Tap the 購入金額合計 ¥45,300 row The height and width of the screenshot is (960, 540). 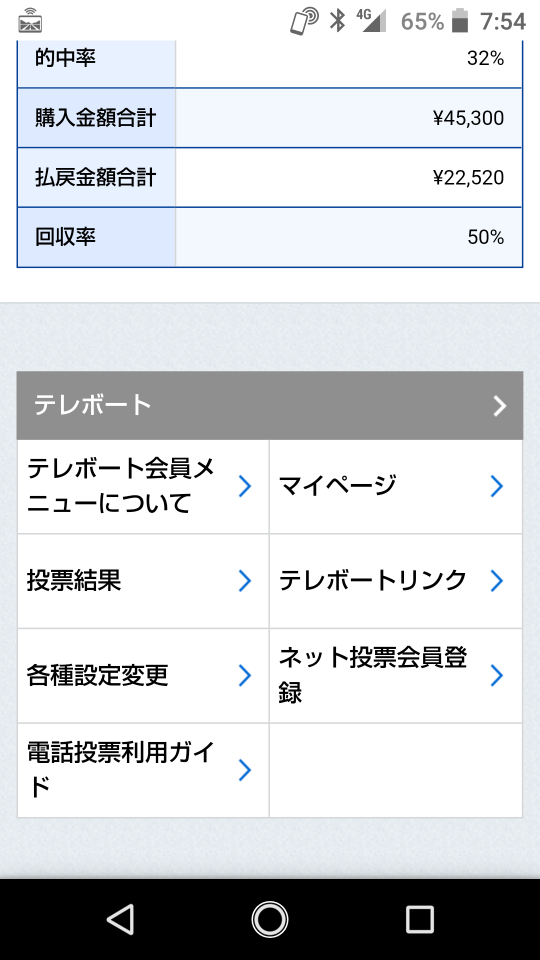click(269, 118)
